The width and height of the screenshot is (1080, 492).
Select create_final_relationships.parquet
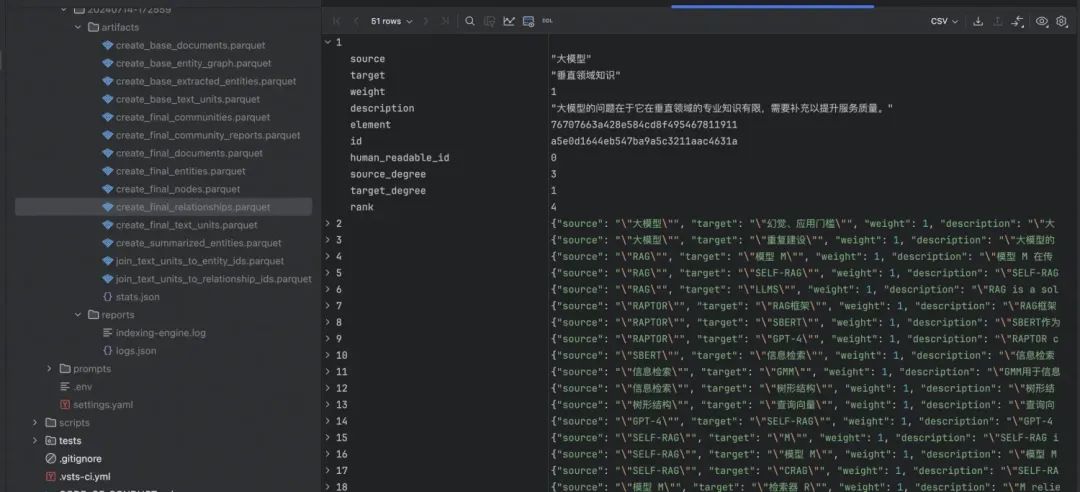tap(193, 207)
